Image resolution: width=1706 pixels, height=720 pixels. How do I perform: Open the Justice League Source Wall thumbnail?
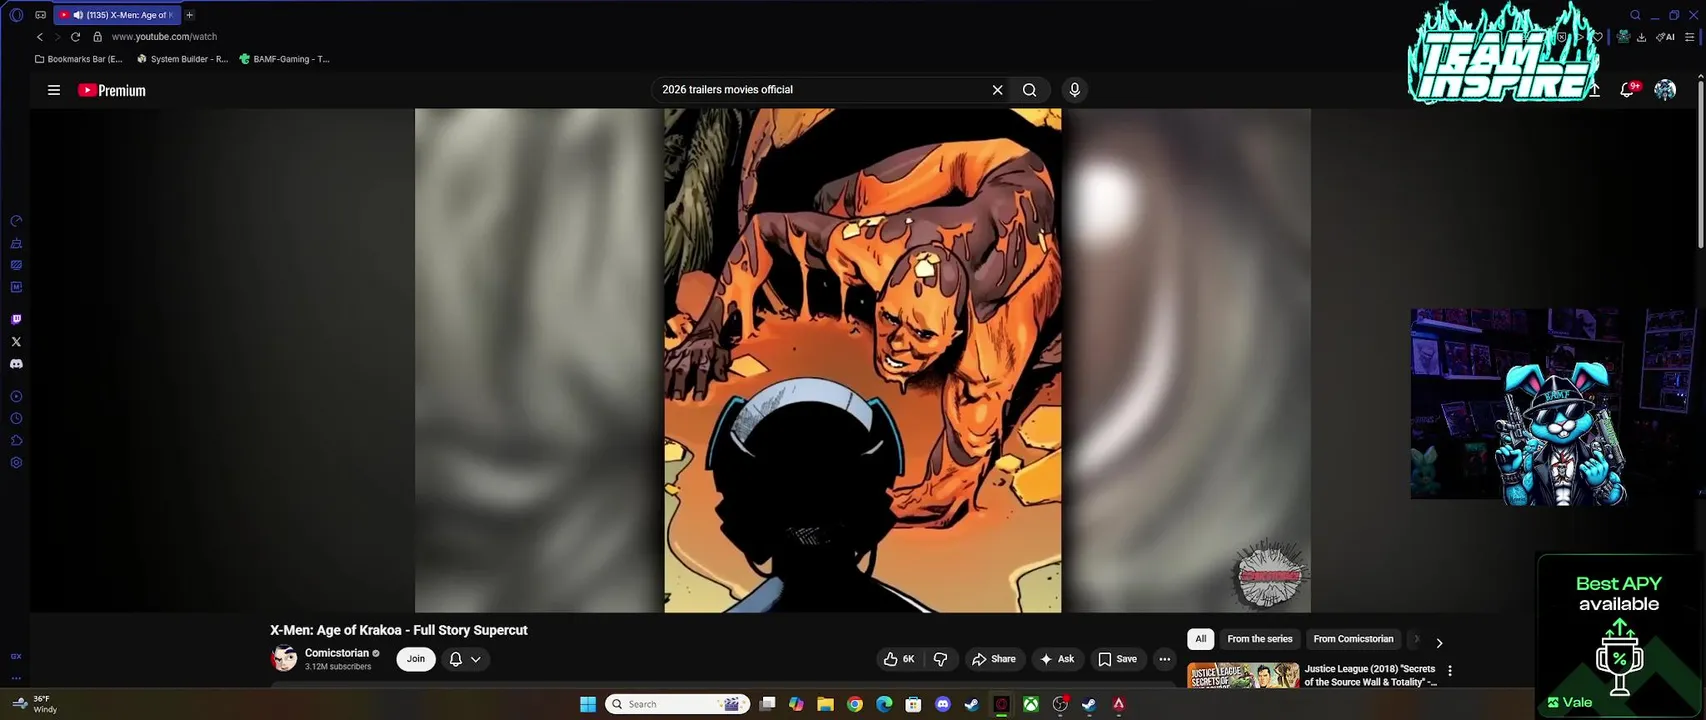pyautogui.click(x=1243, y=675)
